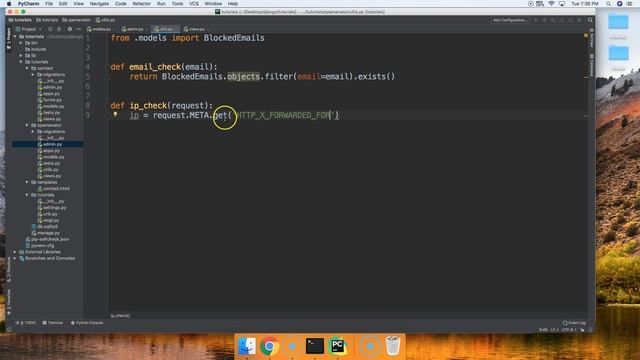The image size is (640, 360).
Task: Select db.sqlite3 in project tree
Action: 45,227
